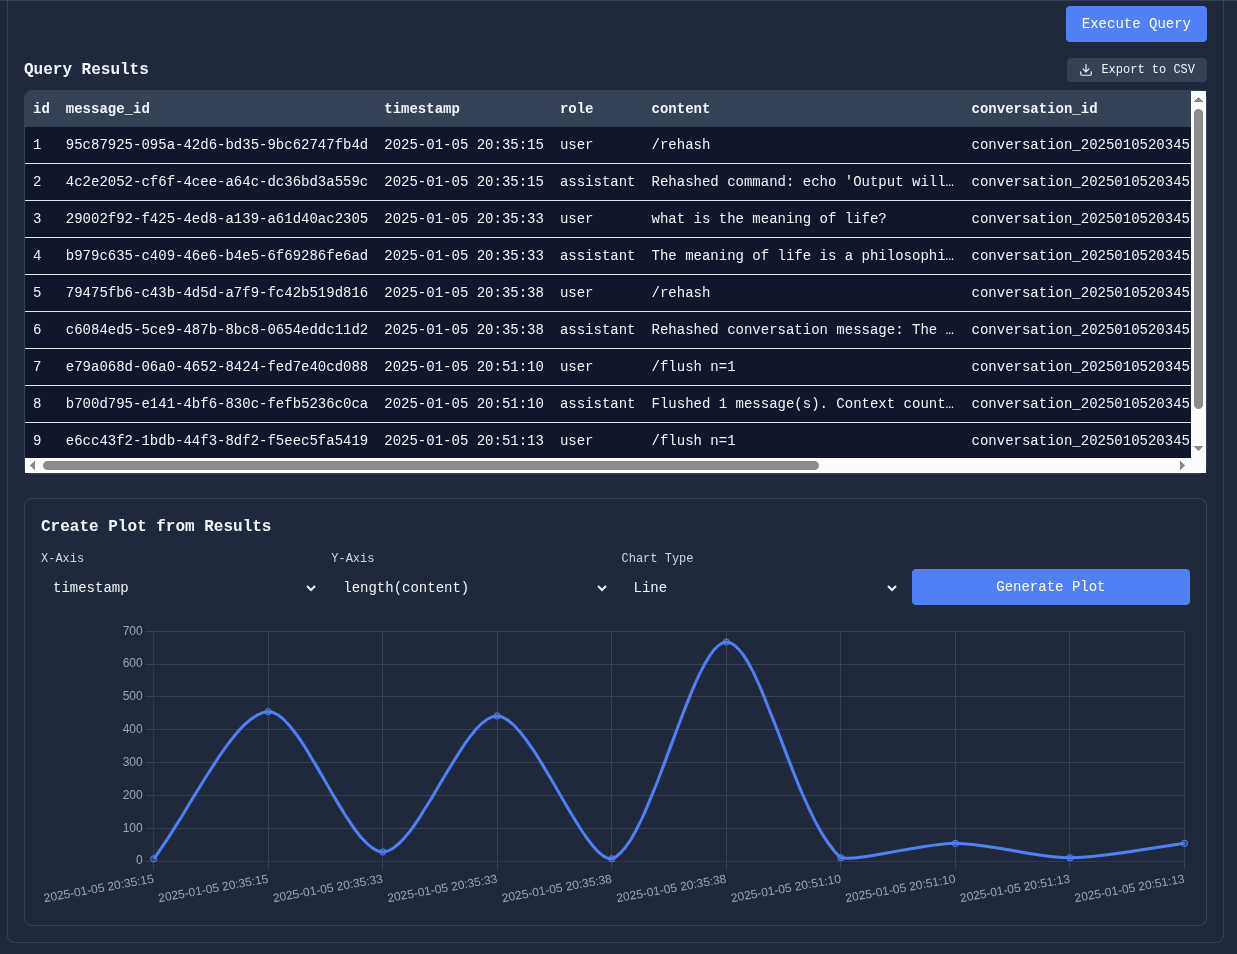
Task: Click timestamp 2025-01-05 20:51:13 in row 9
Action: click(464, 441)
